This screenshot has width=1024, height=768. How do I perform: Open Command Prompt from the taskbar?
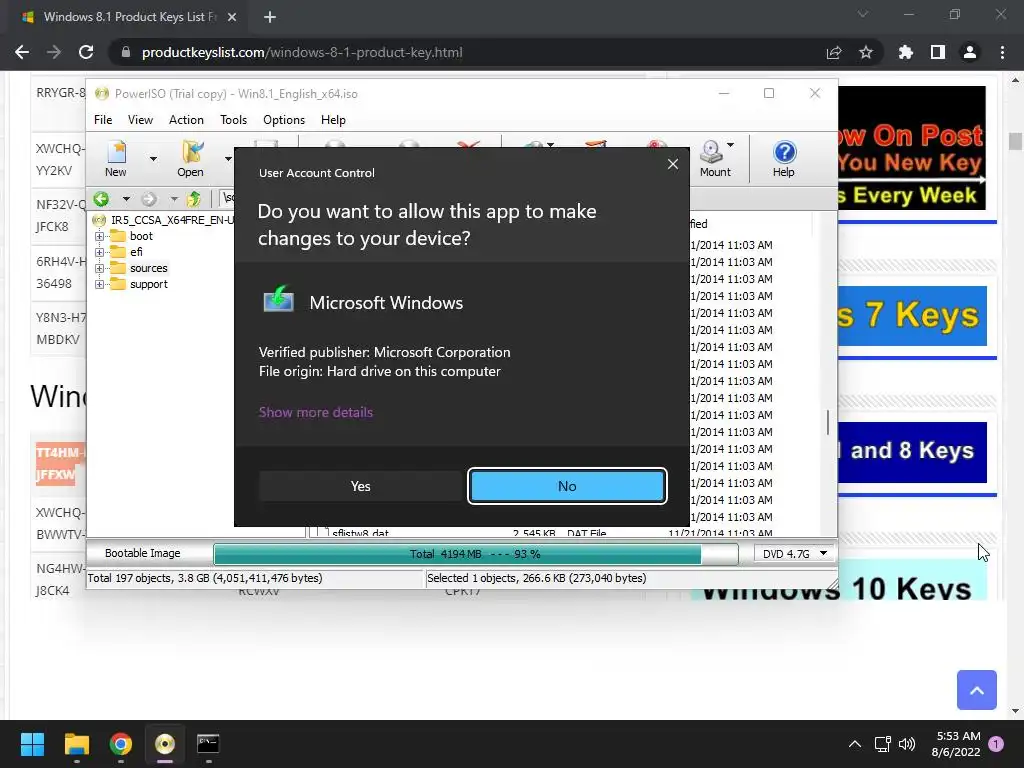(x=208, y=744)
